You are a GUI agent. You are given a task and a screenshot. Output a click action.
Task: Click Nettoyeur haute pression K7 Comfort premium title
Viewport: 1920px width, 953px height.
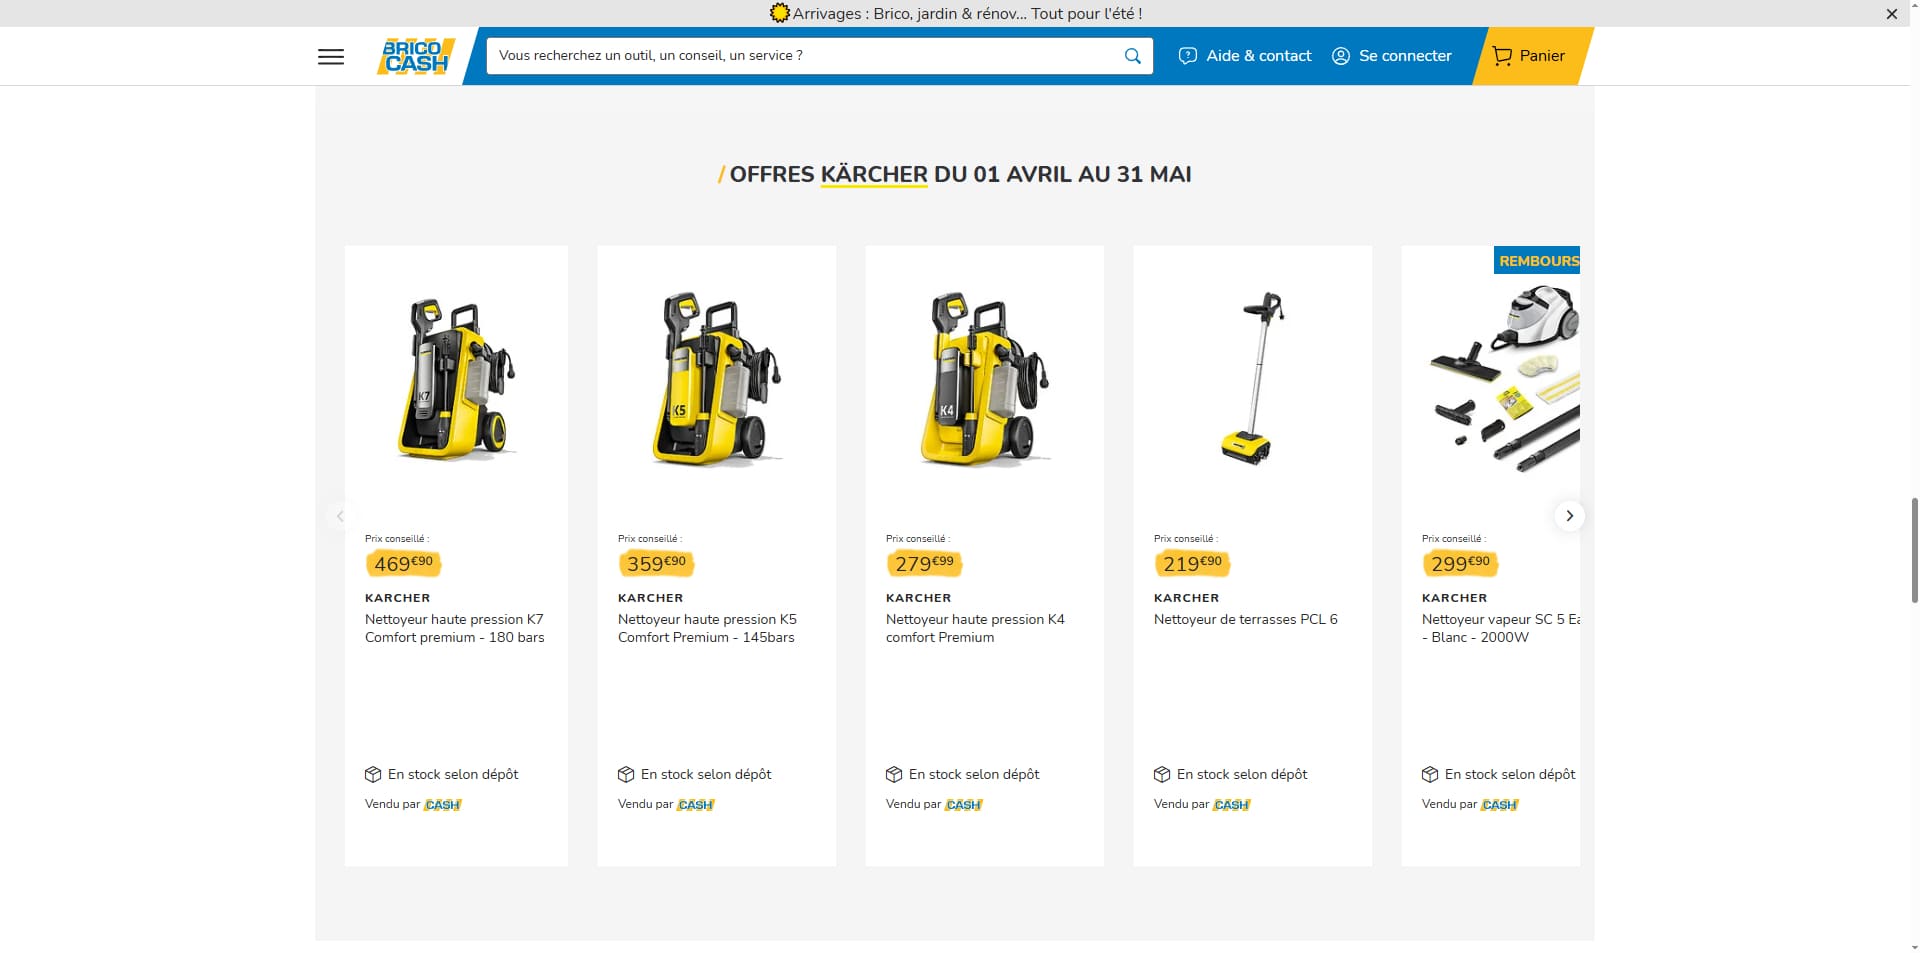click(455, 628)
